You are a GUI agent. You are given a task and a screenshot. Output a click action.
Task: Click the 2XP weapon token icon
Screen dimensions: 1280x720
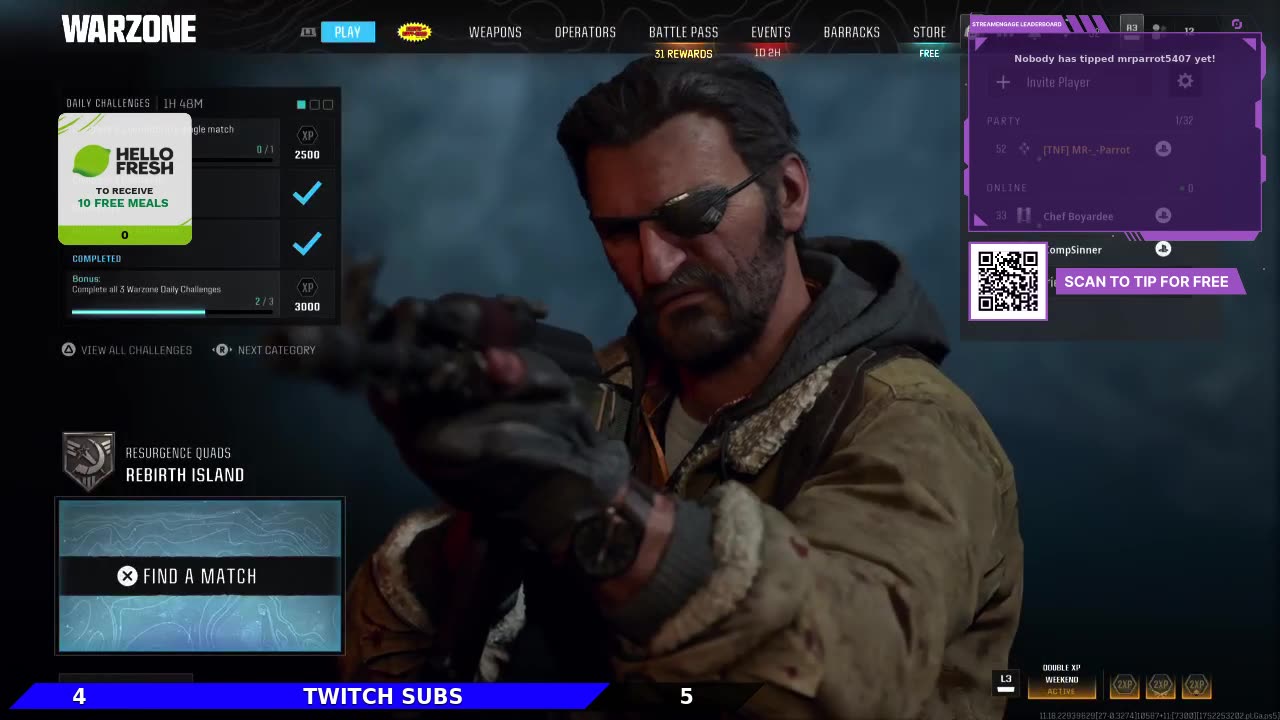tap(1160, 685)
